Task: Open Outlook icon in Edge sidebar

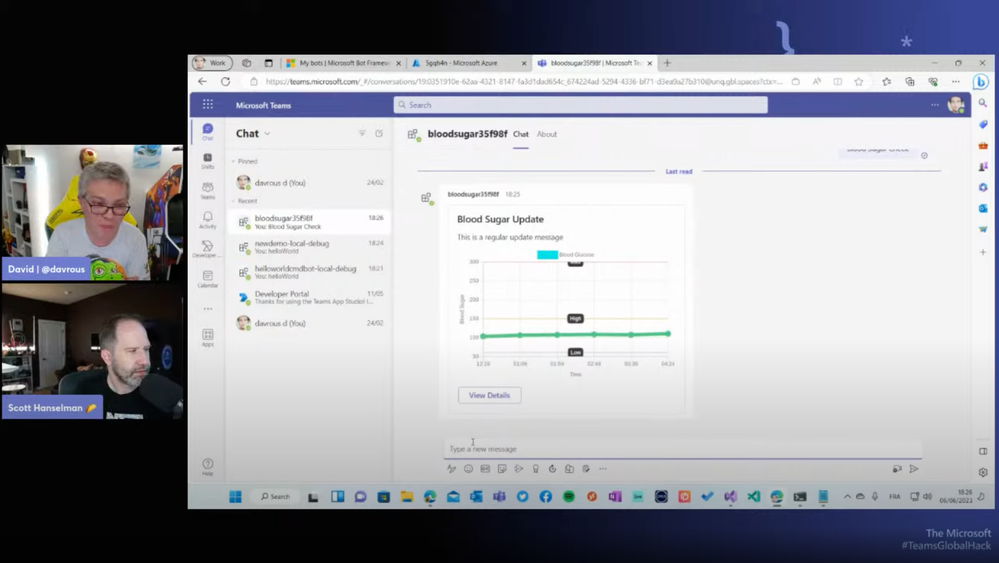Action: coord(983,208)
